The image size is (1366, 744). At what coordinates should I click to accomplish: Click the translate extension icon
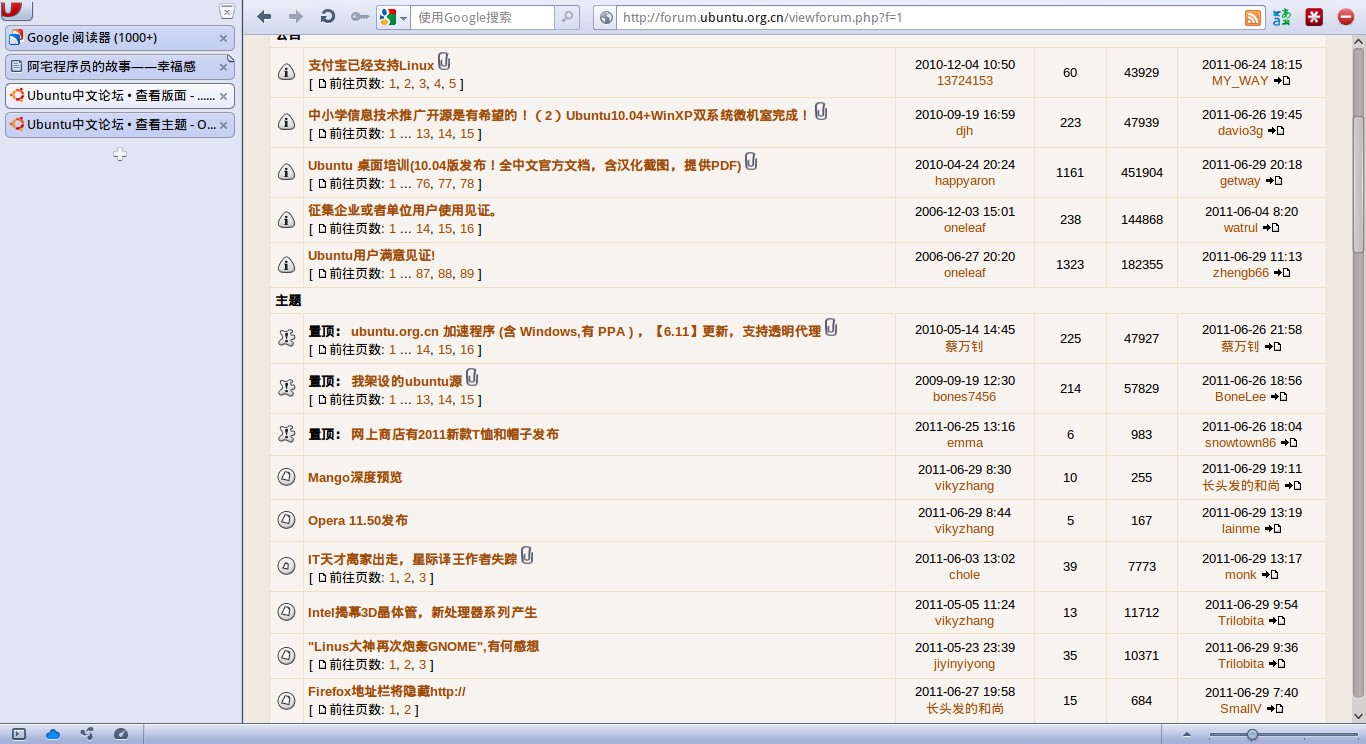click(x=1282, y=17)
